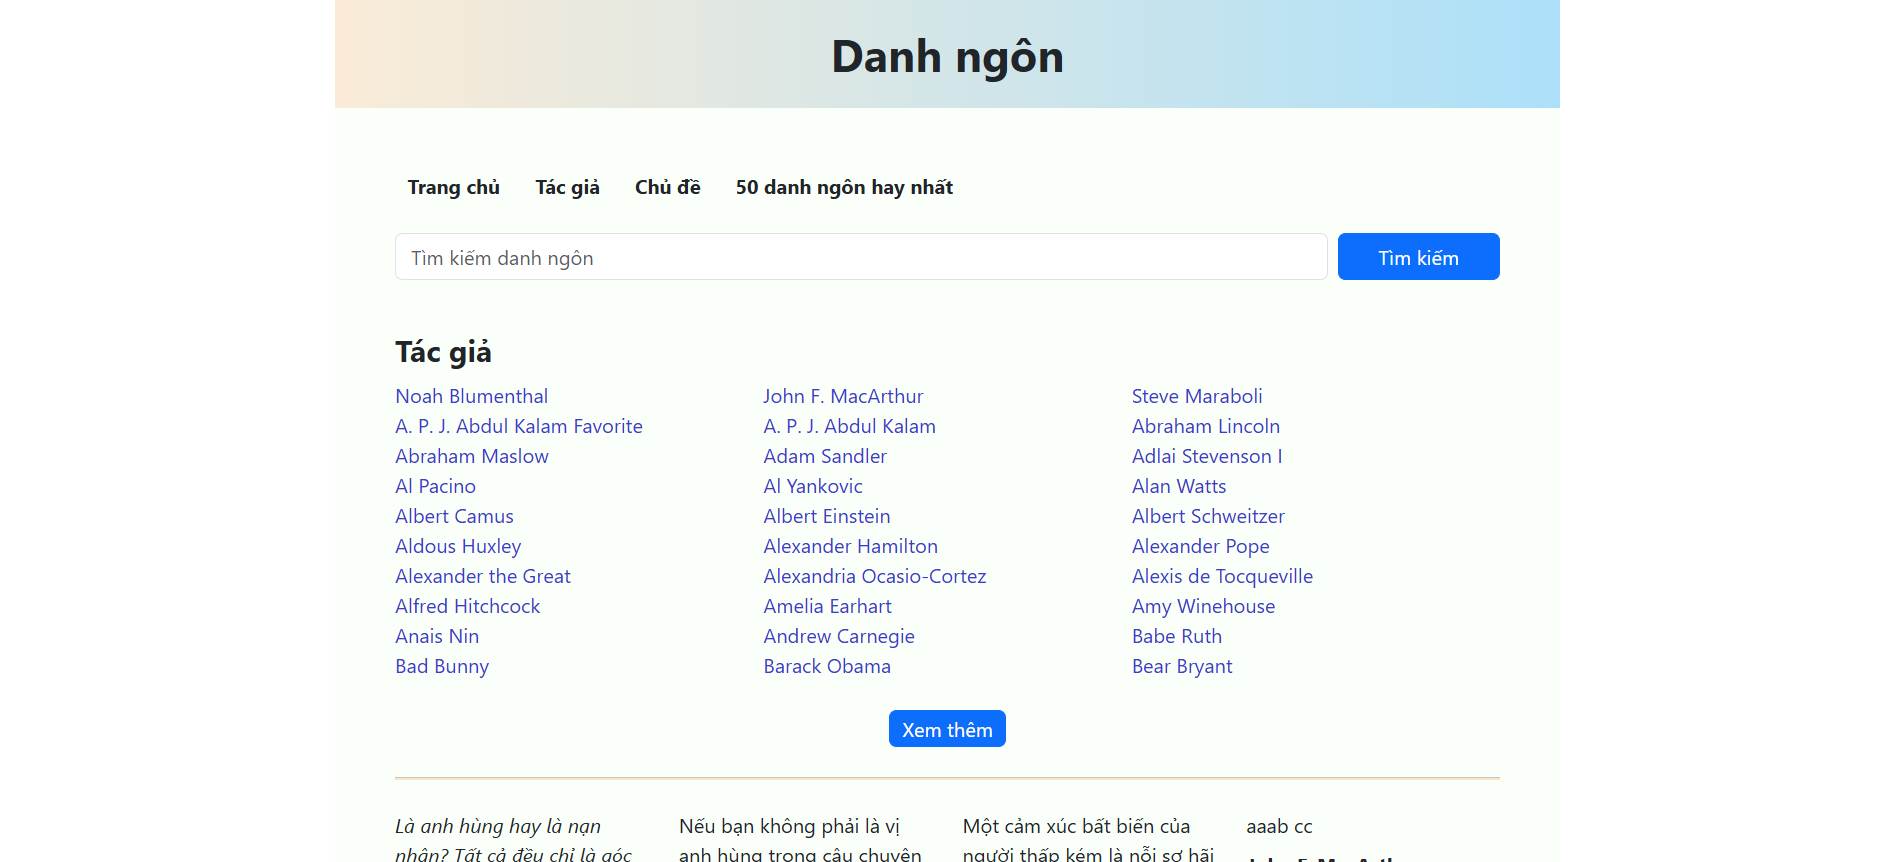The image size is (1894, 862).
Task: Go to the Tác giả navigation tab
Action: (x=567, y=187)
